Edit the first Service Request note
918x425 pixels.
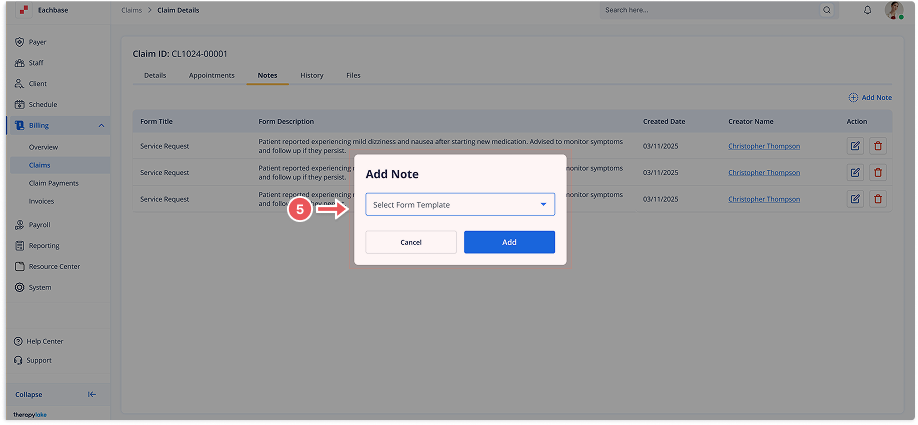tap(855, 146)
